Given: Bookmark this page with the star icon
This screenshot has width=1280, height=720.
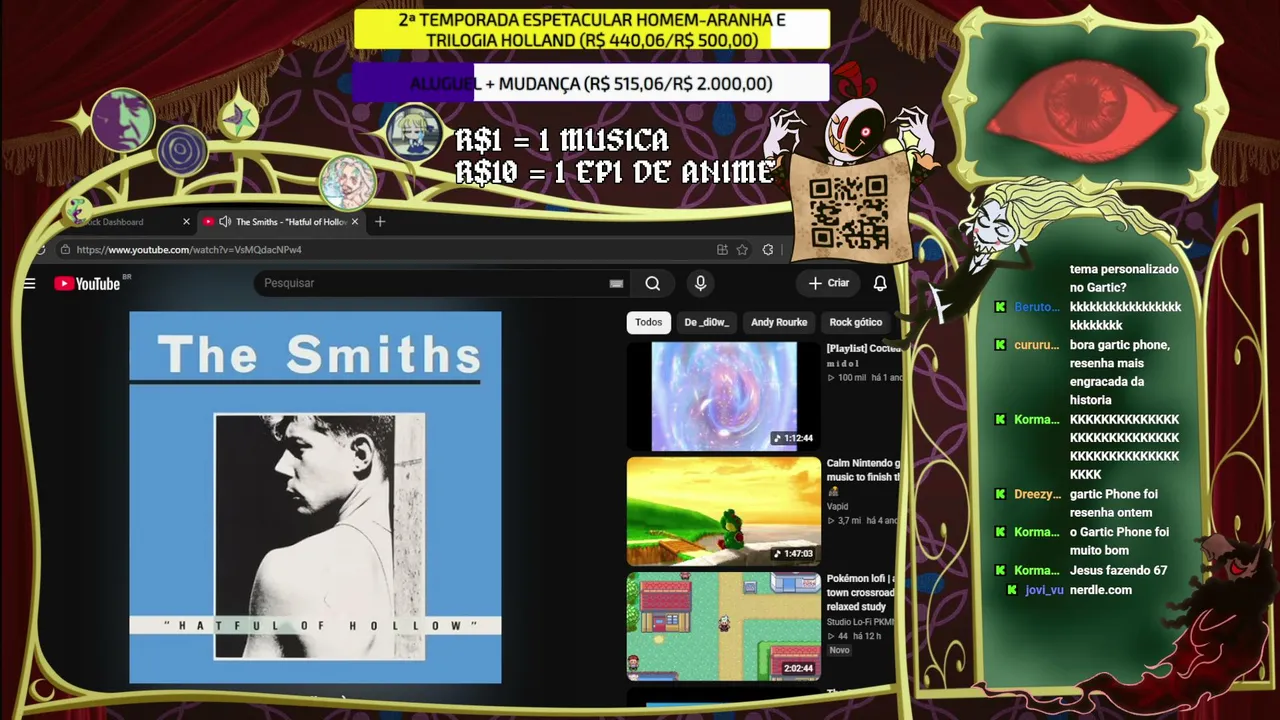Looking at the screenshot, I should coord(742,250).
